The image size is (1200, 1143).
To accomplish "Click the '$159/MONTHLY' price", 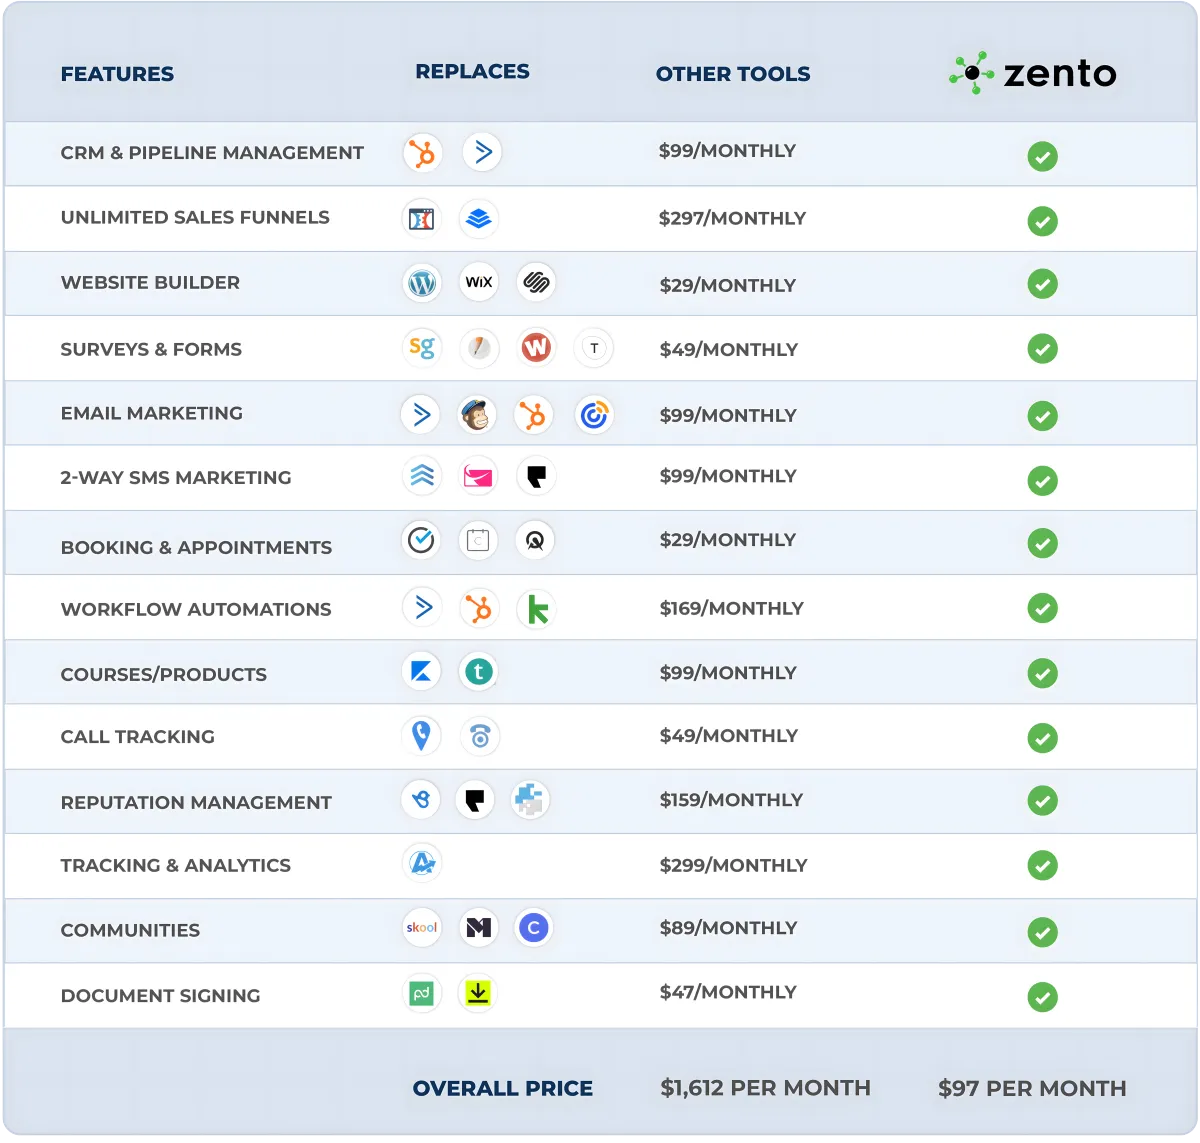I will click(x=731, y=799).
